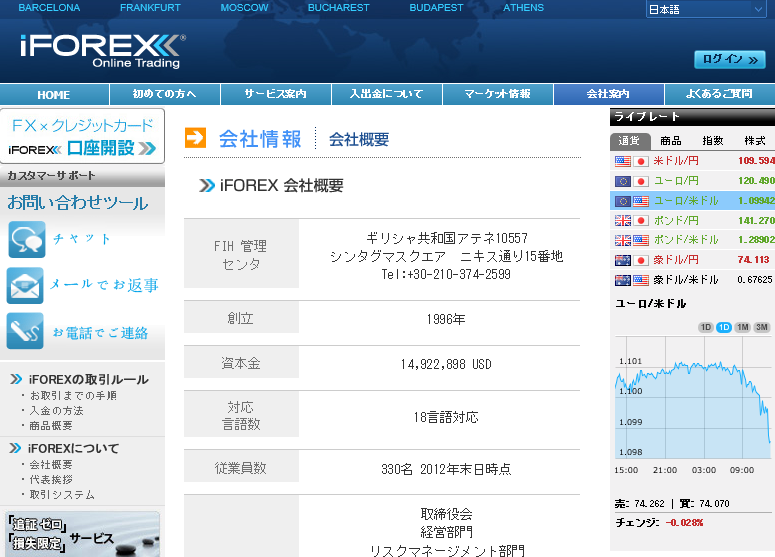
Task: Switch chart to 3M timeframe
Action: pos(761,327)
